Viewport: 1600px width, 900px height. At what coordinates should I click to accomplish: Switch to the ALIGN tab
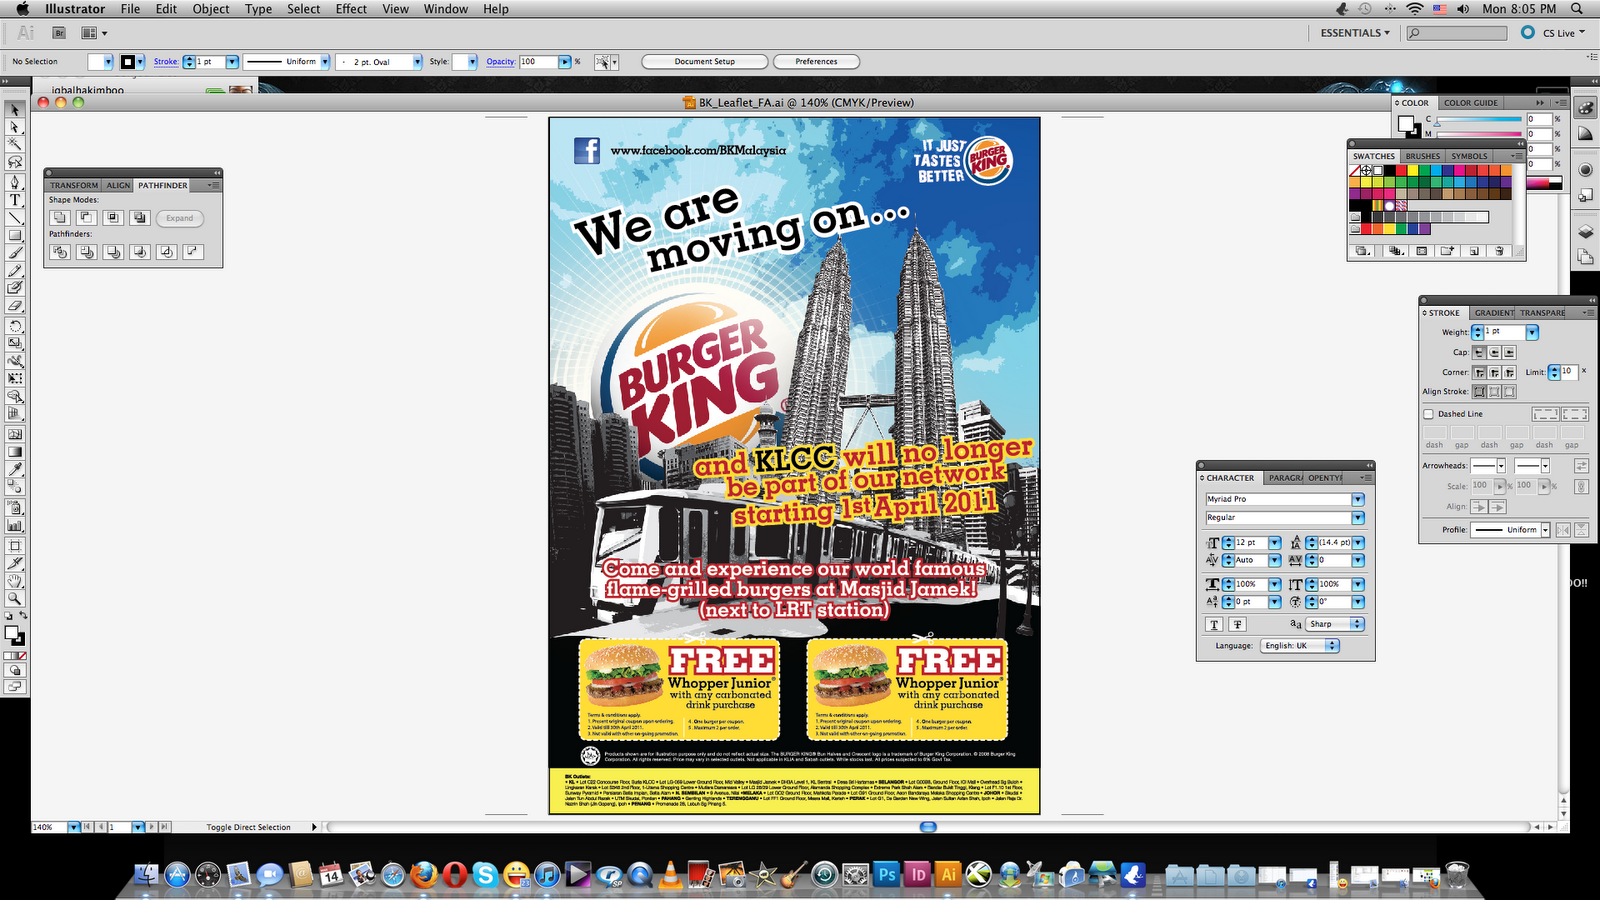click(x=118, y=185)
